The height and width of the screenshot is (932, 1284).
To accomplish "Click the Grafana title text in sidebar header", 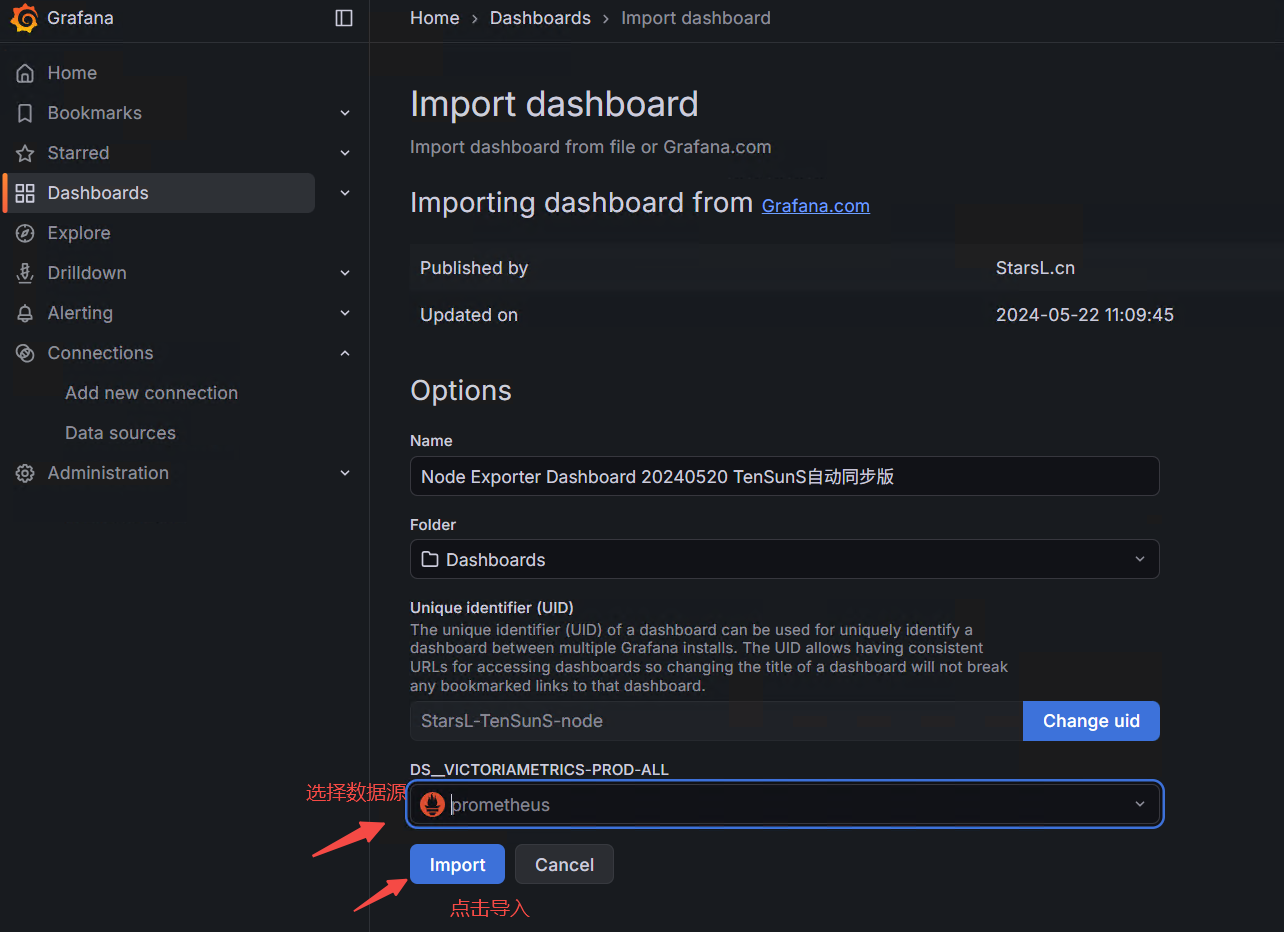I will click(80, 18).
